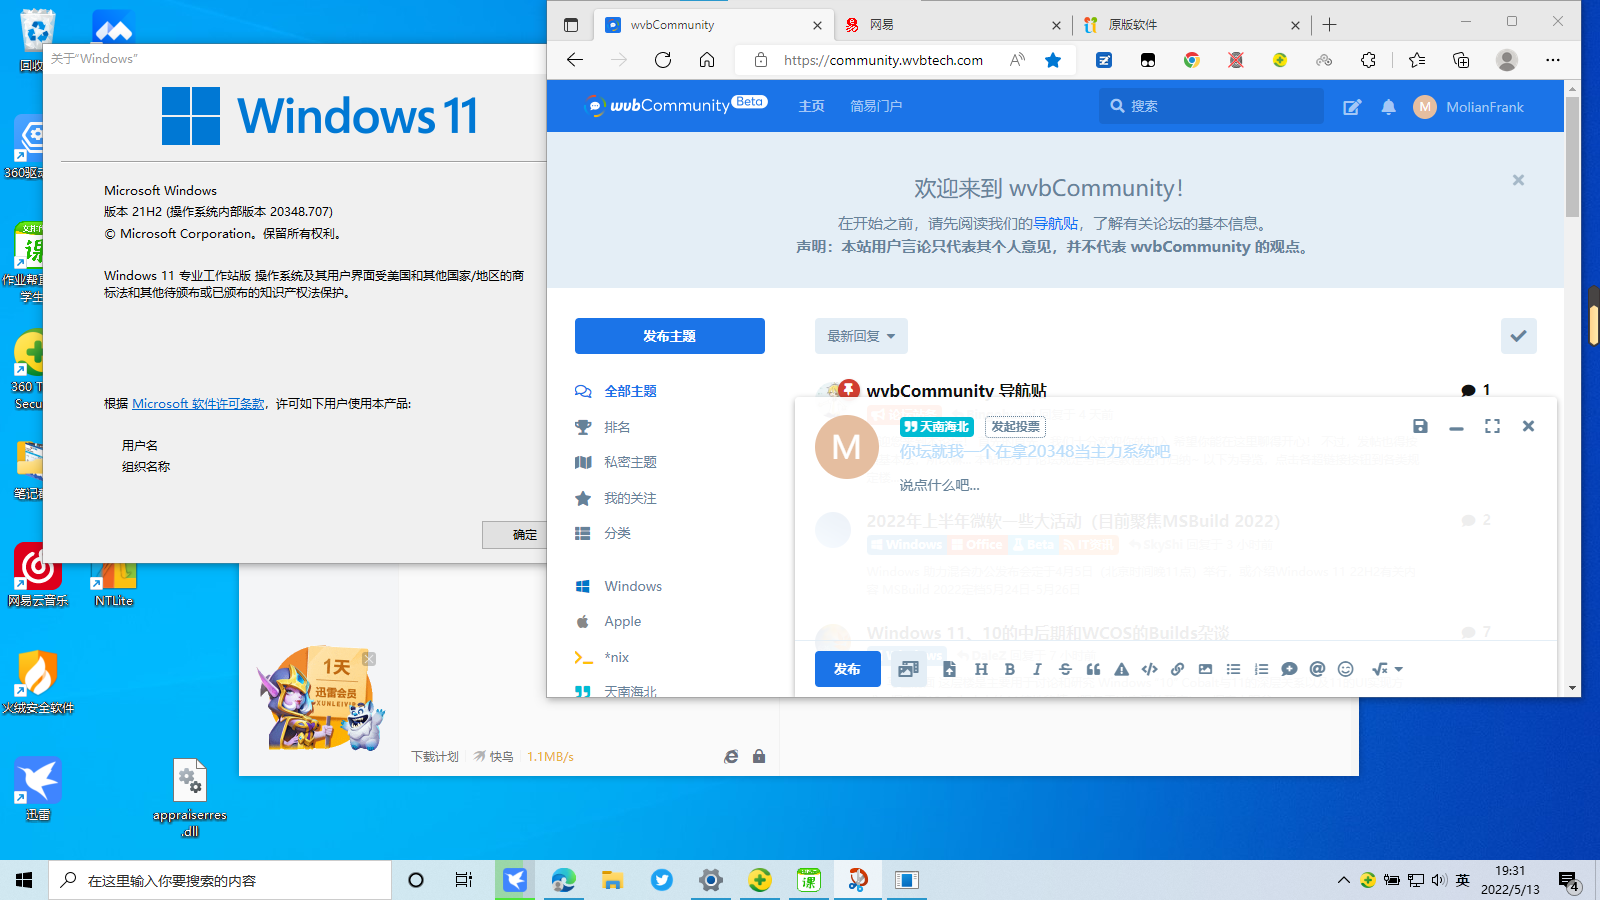Open Edge favorites list icon
Screen dimensions: 1600x900
pyautogui.click(x=1417, y=60)
